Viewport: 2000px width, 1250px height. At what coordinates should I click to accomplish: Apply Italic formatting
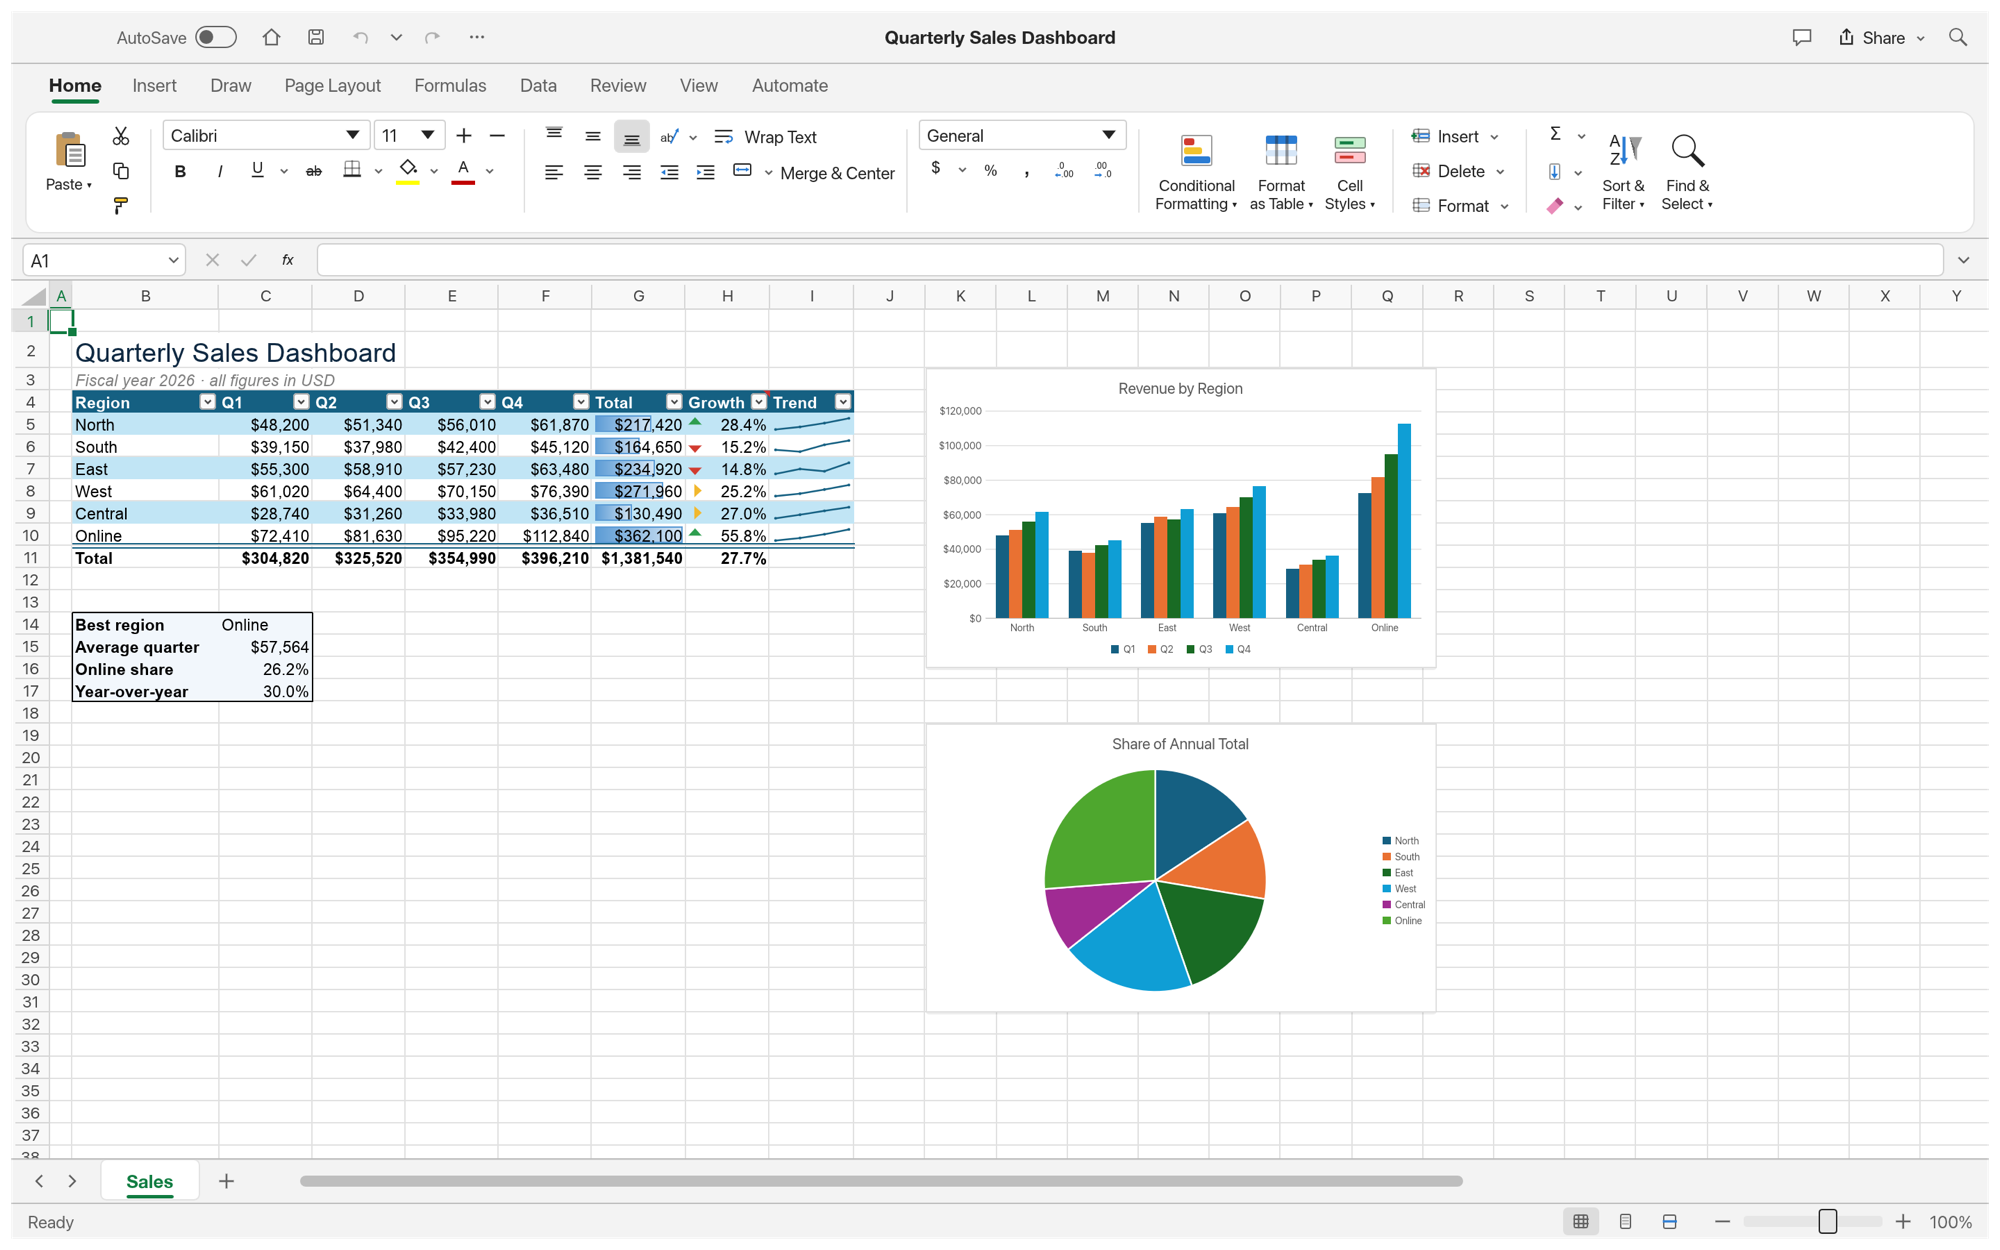(x=219, y=172)
